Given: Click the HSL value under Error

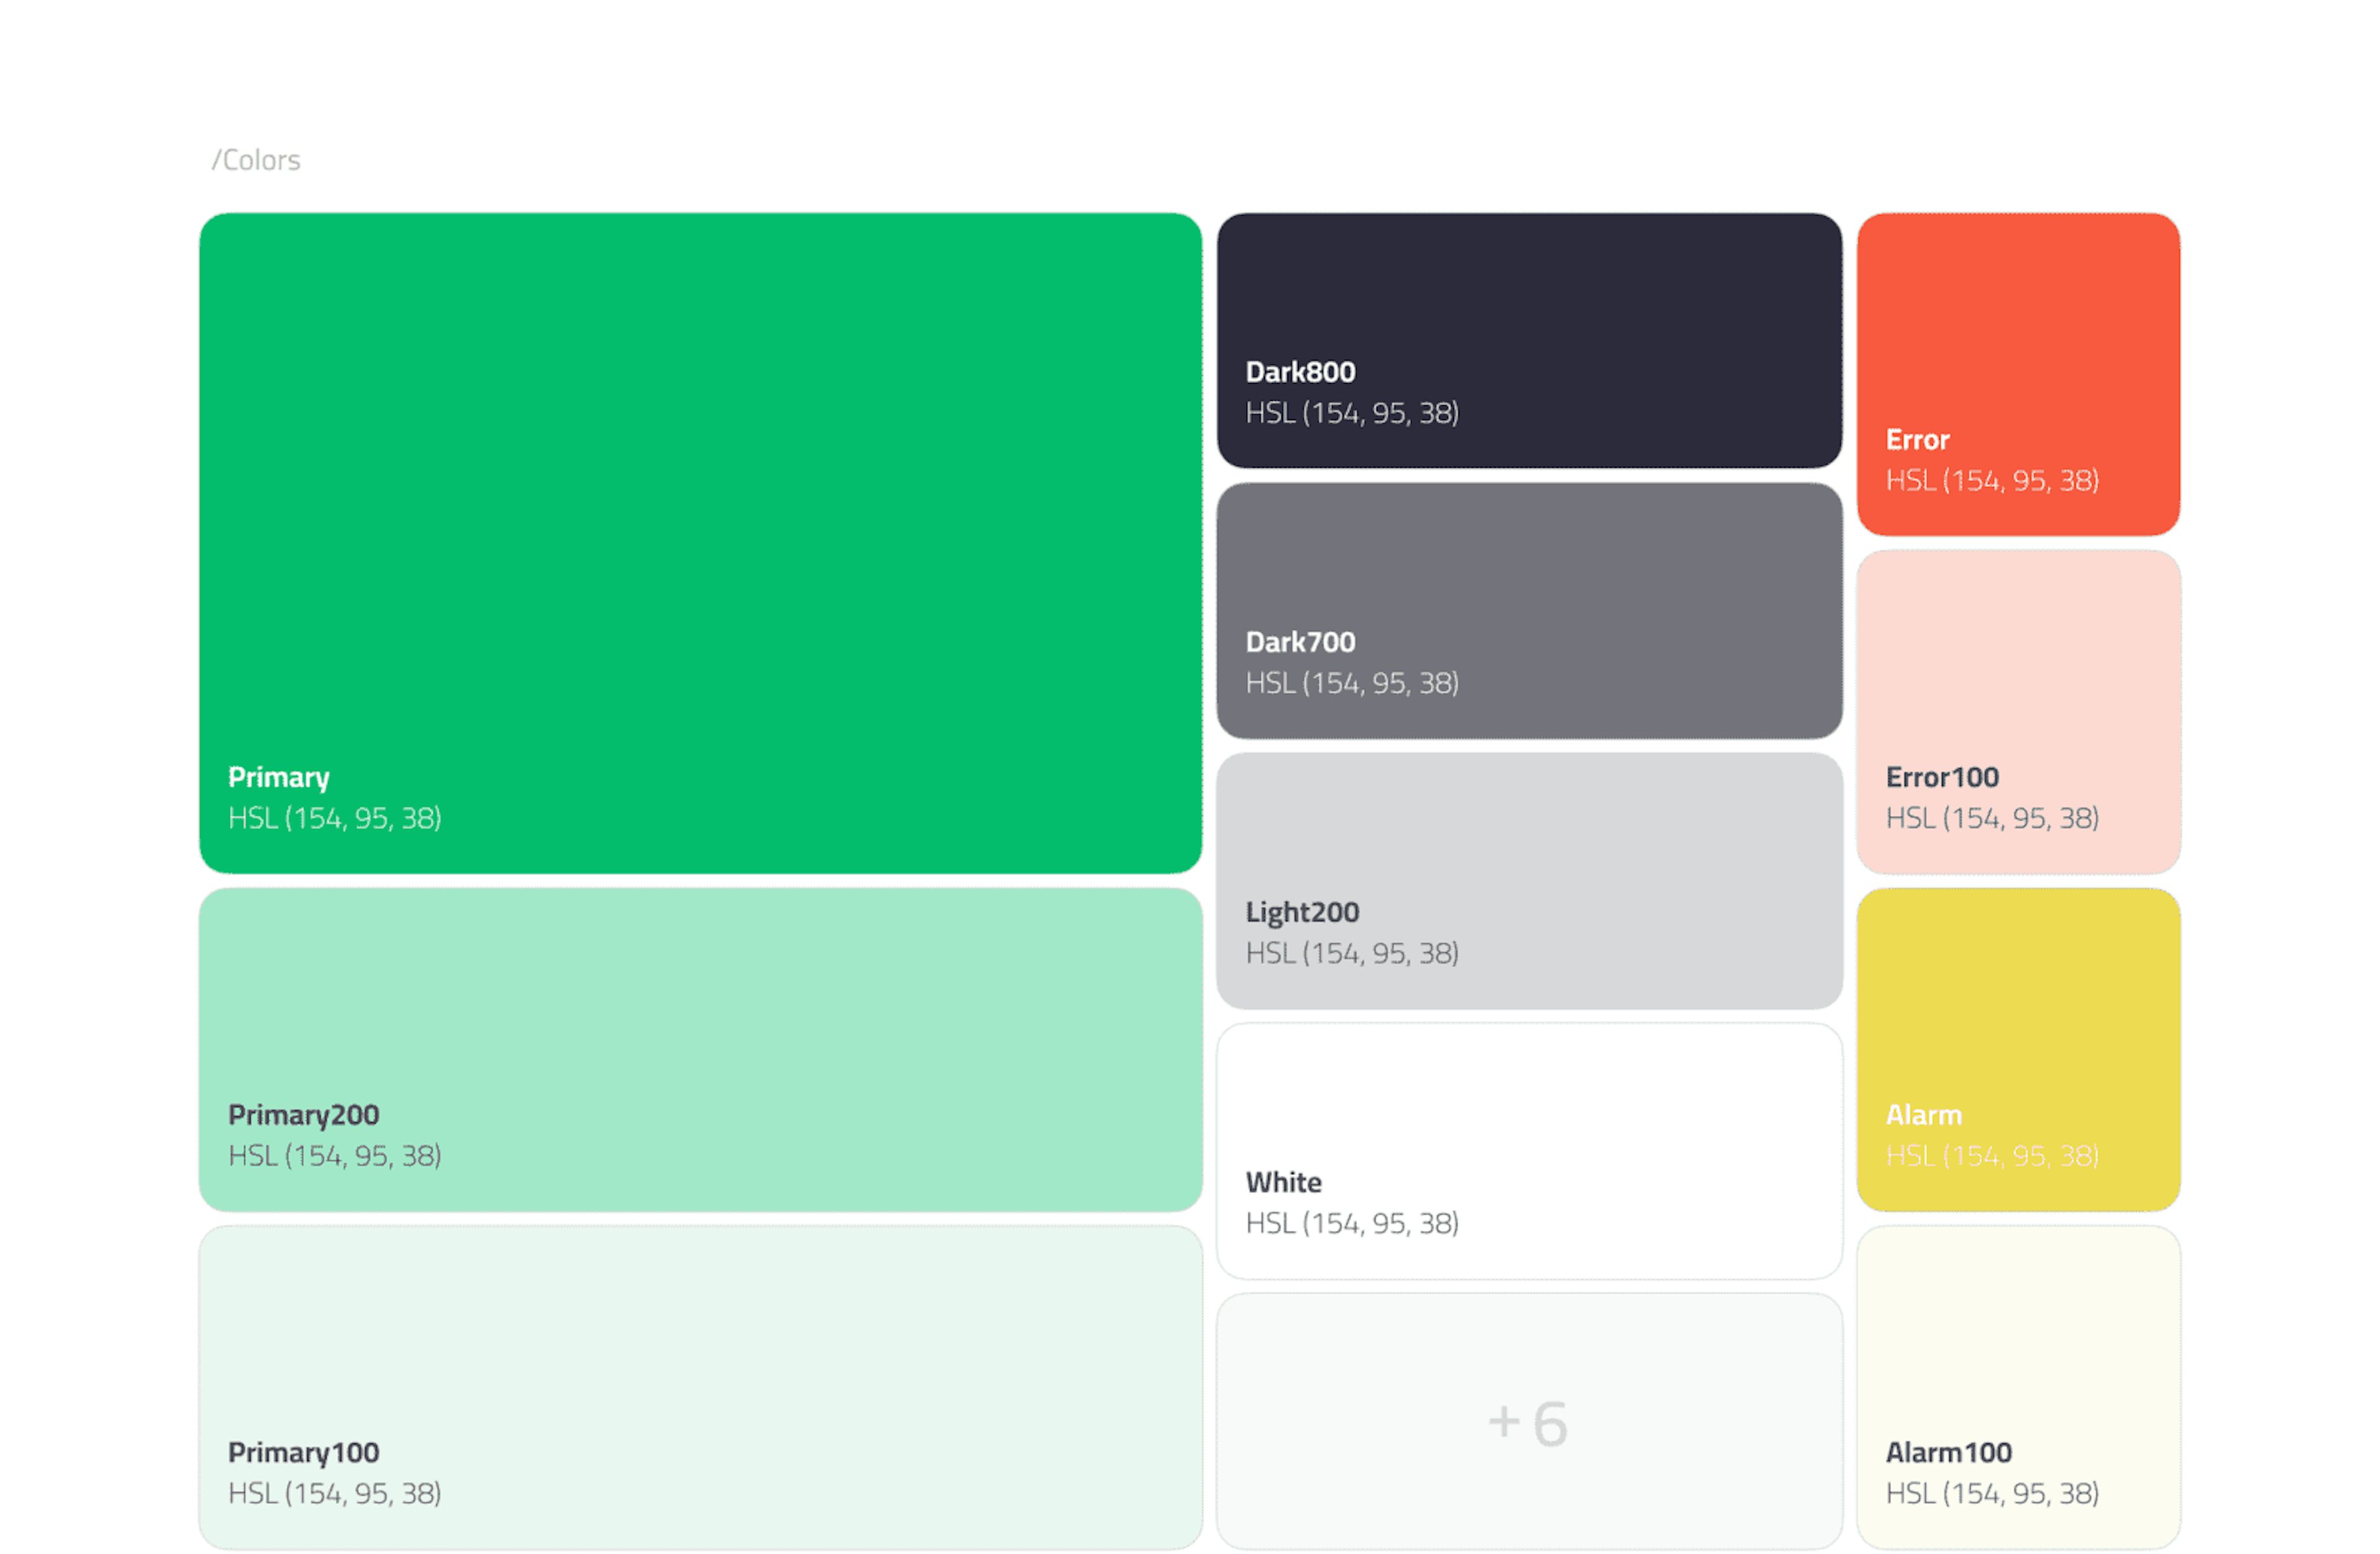Looking at the screenshot, I should point(1992,481).
